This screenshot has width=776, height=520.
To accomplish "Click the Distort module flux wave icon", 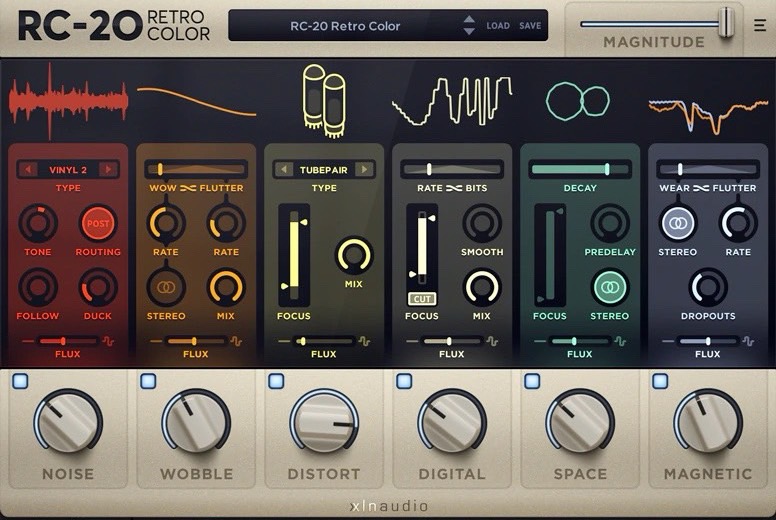I will tap(364, 341).
